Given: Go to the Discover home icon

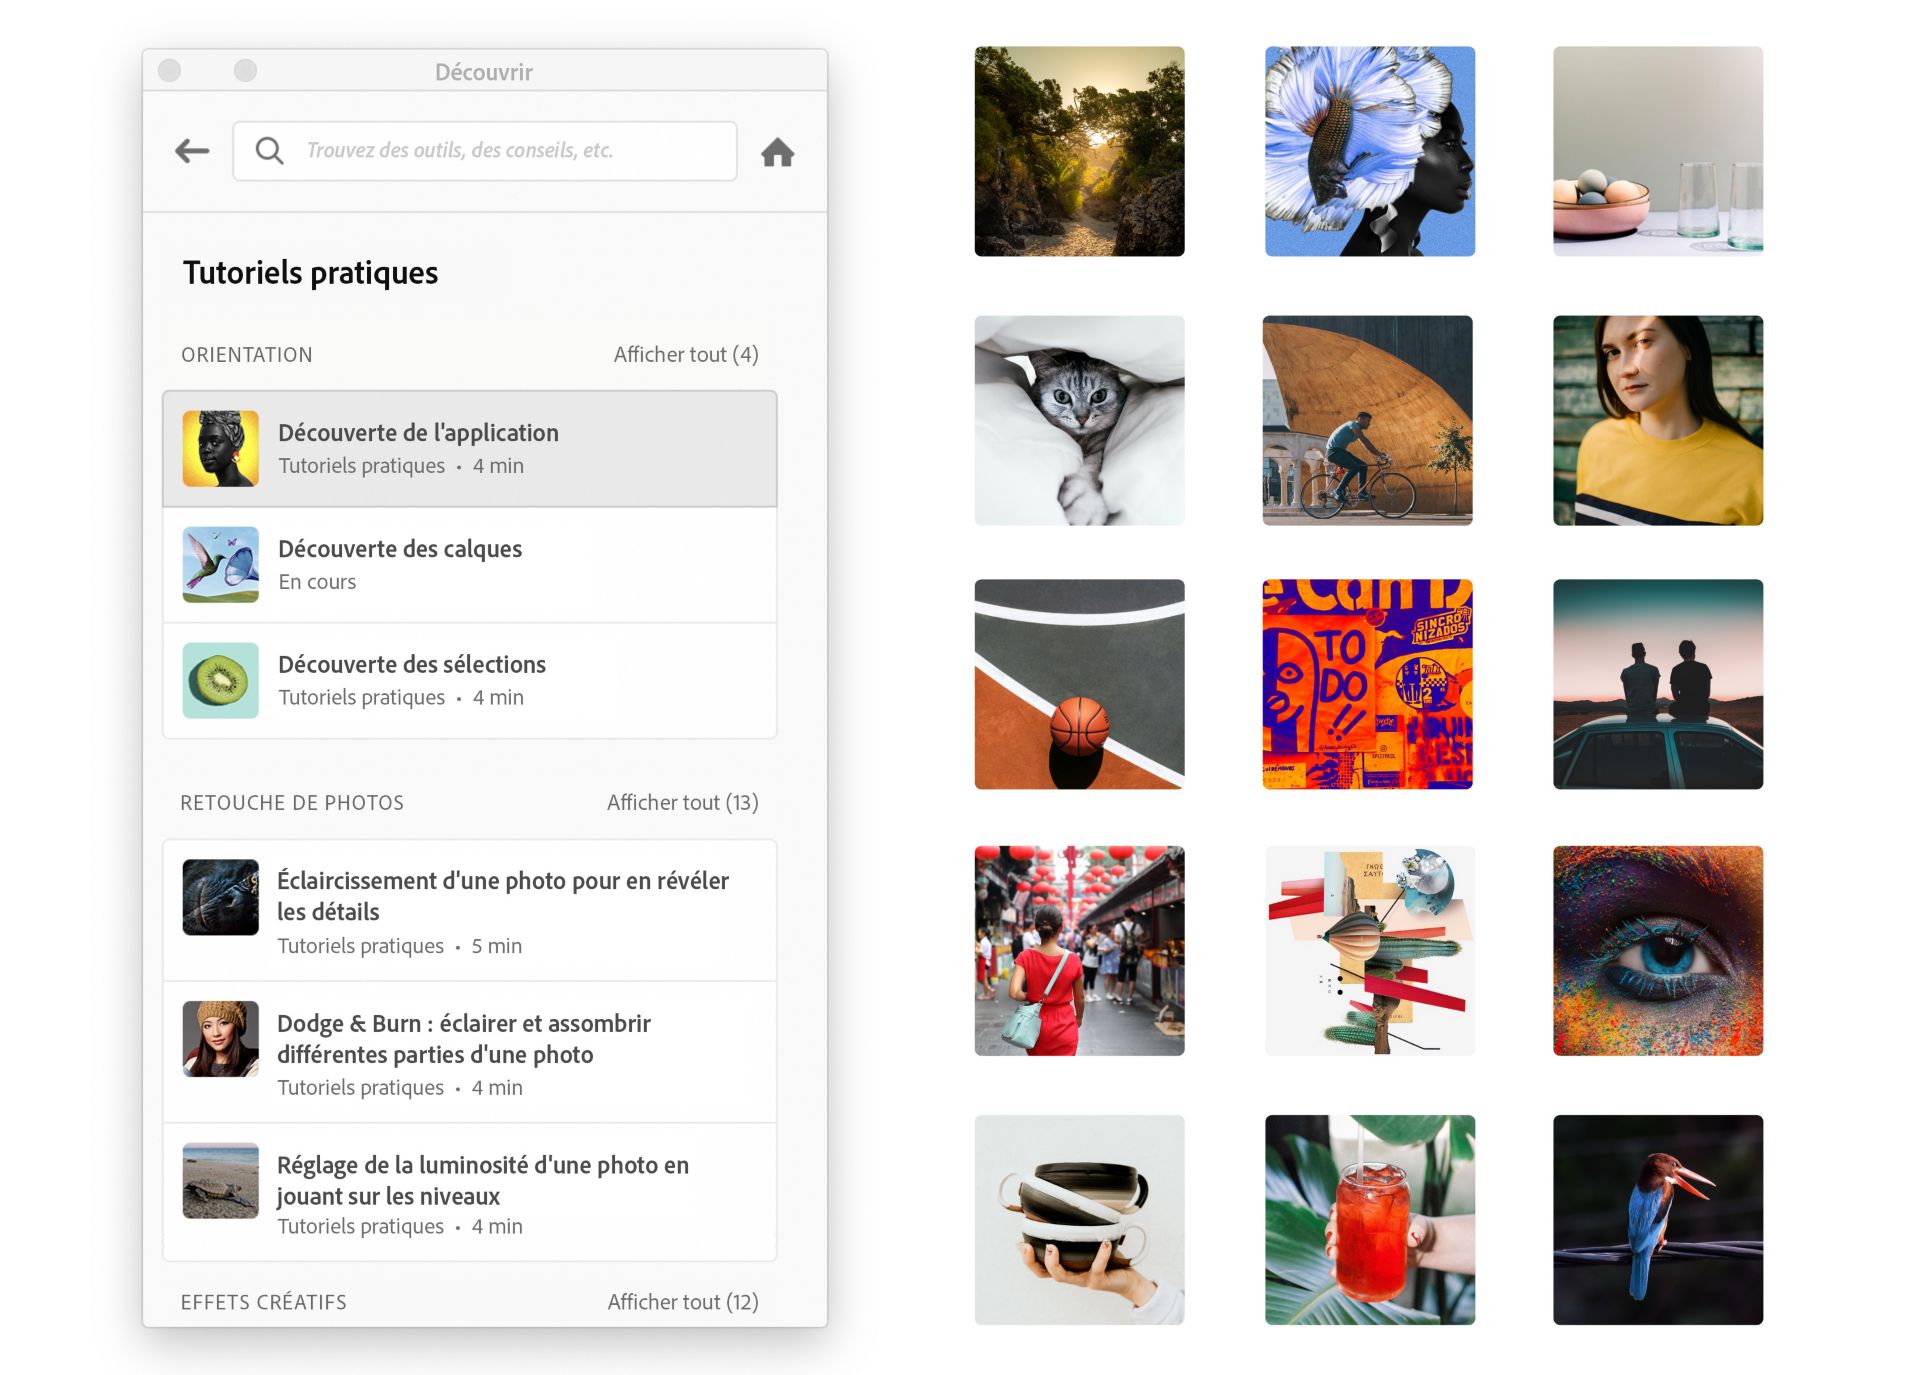Looking at the screenshot, I should [777, 152].
